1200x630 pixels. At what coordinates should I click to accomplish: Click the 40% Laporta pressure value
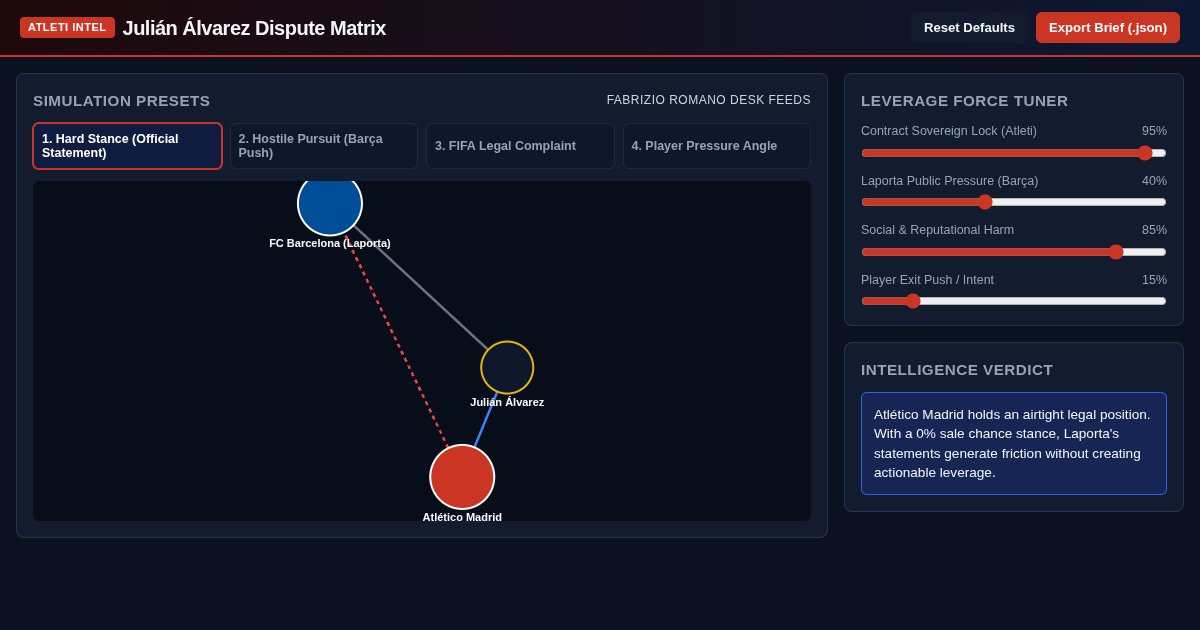[1154, 181]
